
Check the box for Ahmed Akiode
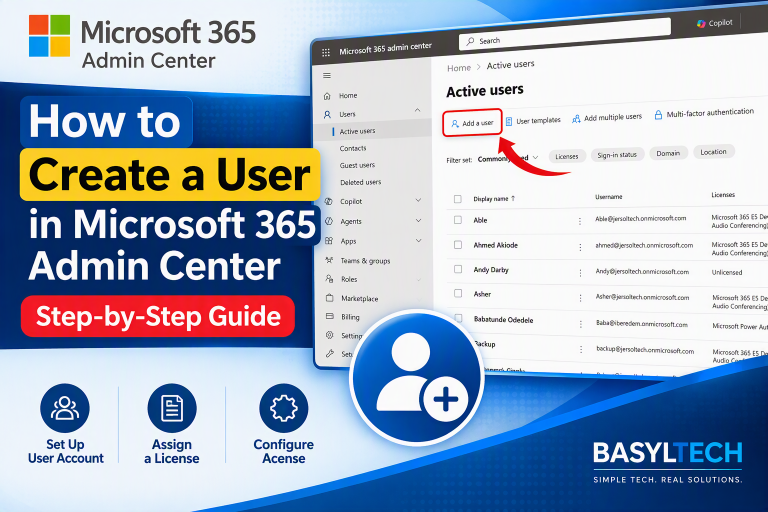pos(458,244)
